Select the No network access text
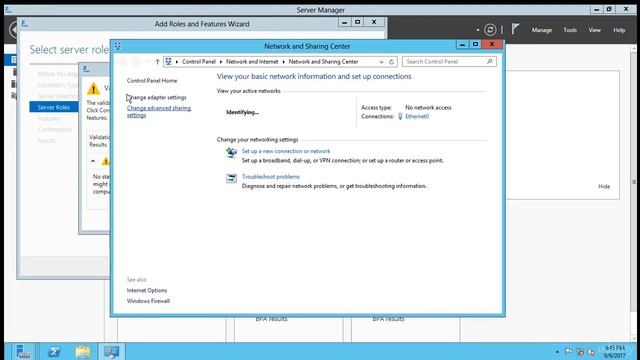640x360 pixels. coord(428,108)
